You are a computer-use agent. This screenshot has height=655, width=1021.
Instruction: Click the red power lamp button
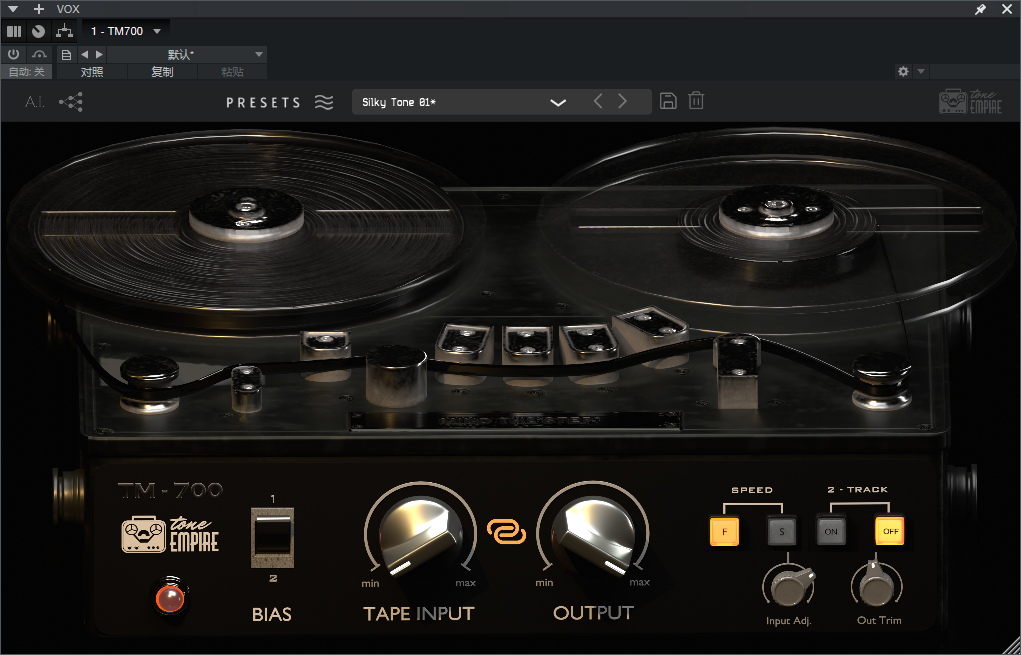click(x=171, y=597)
